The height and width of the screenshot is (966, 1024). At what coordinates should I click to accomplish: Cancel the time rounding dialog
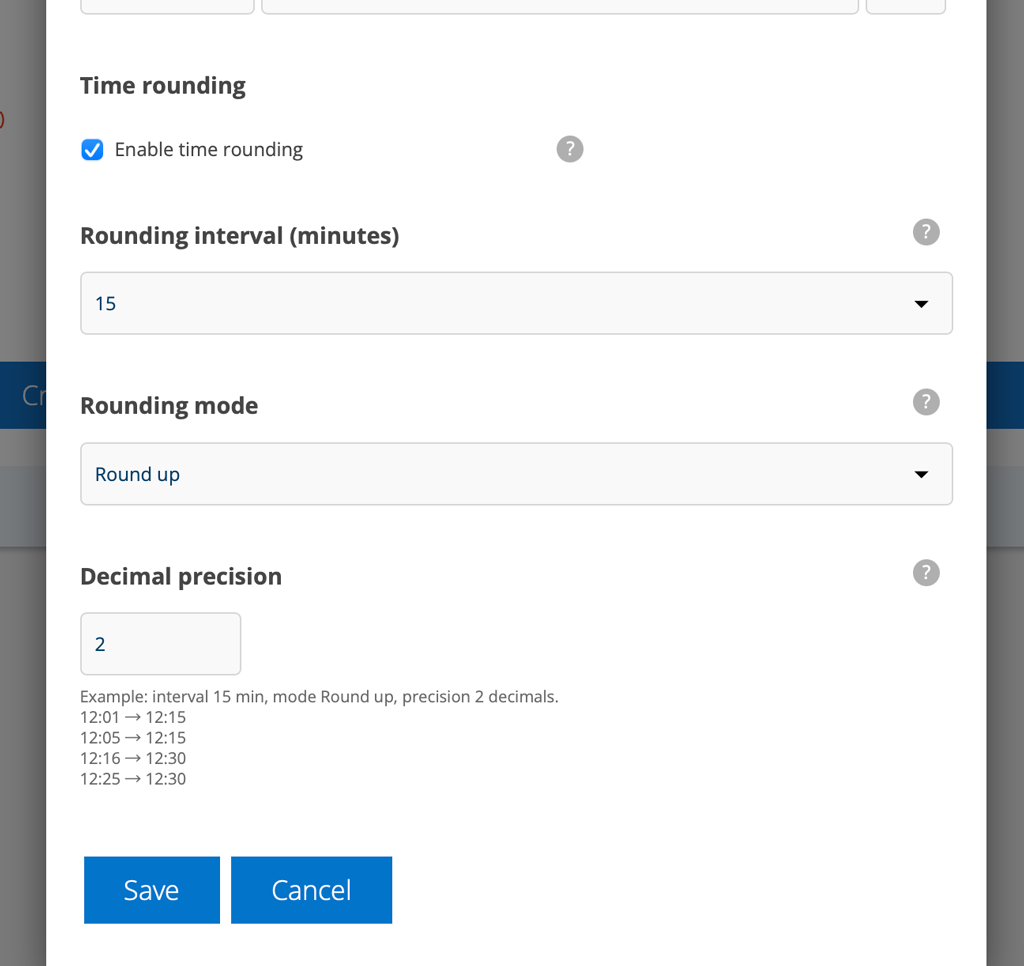click(311, 890)
